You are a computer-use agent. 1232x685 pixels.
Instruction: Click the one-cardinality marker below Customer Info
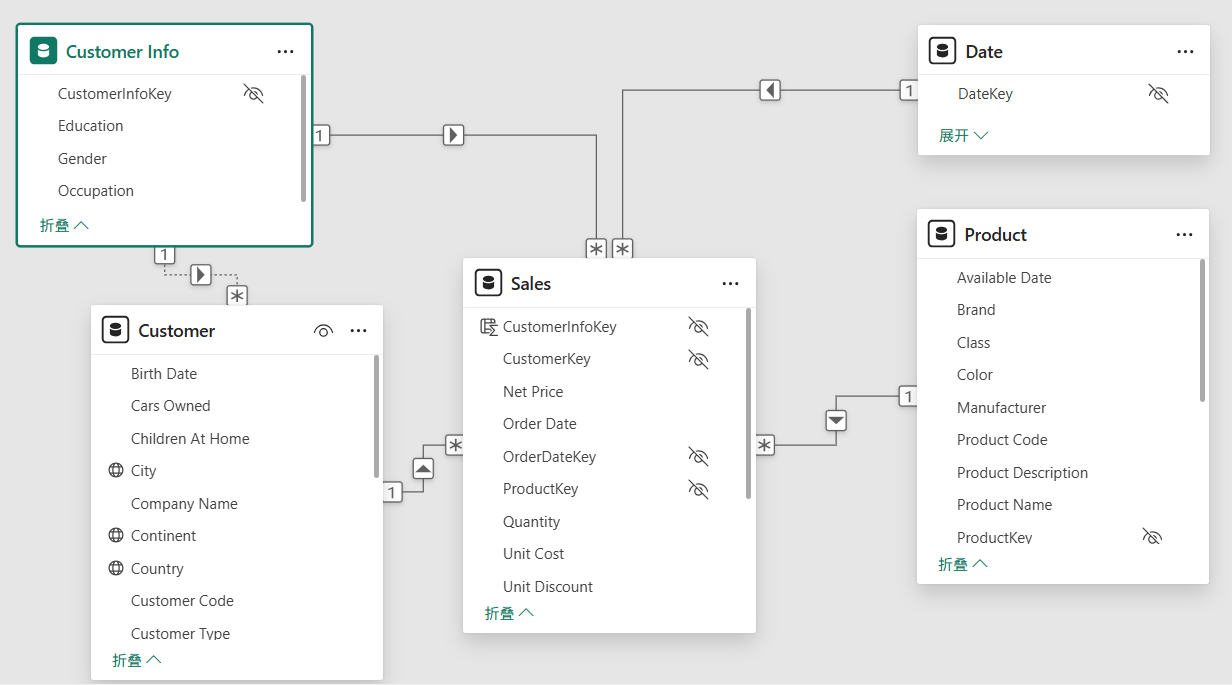165,254
